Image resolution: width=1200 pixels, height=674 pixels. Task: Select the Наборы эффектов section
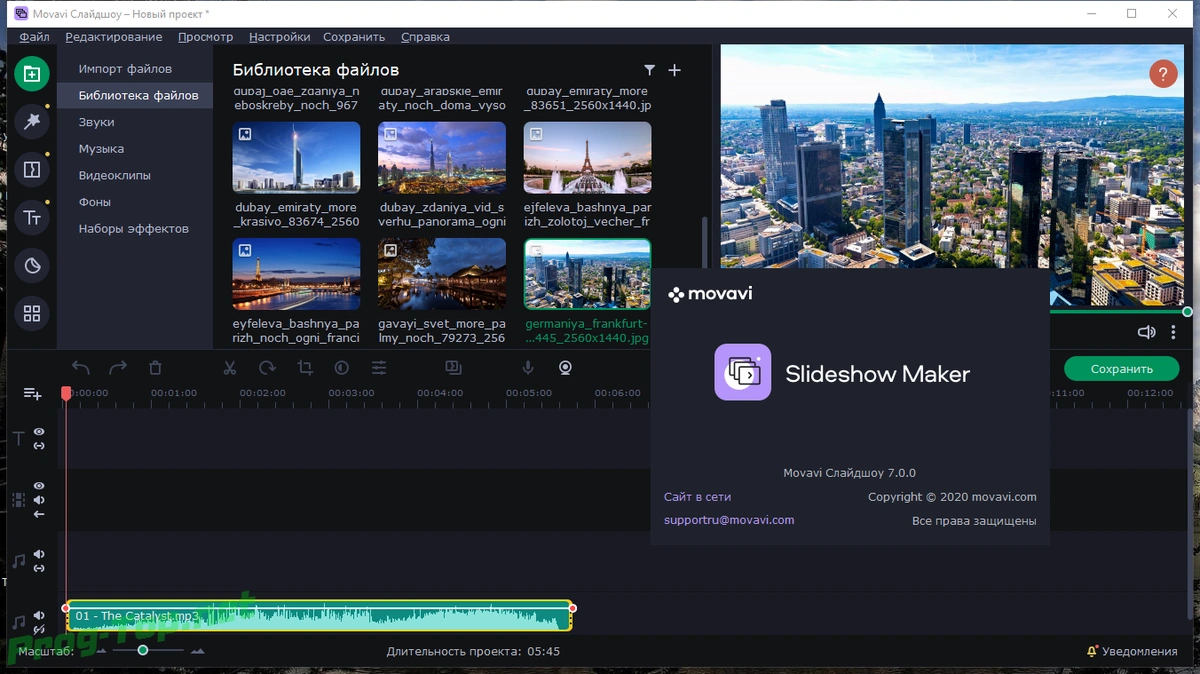pos(135,229)
